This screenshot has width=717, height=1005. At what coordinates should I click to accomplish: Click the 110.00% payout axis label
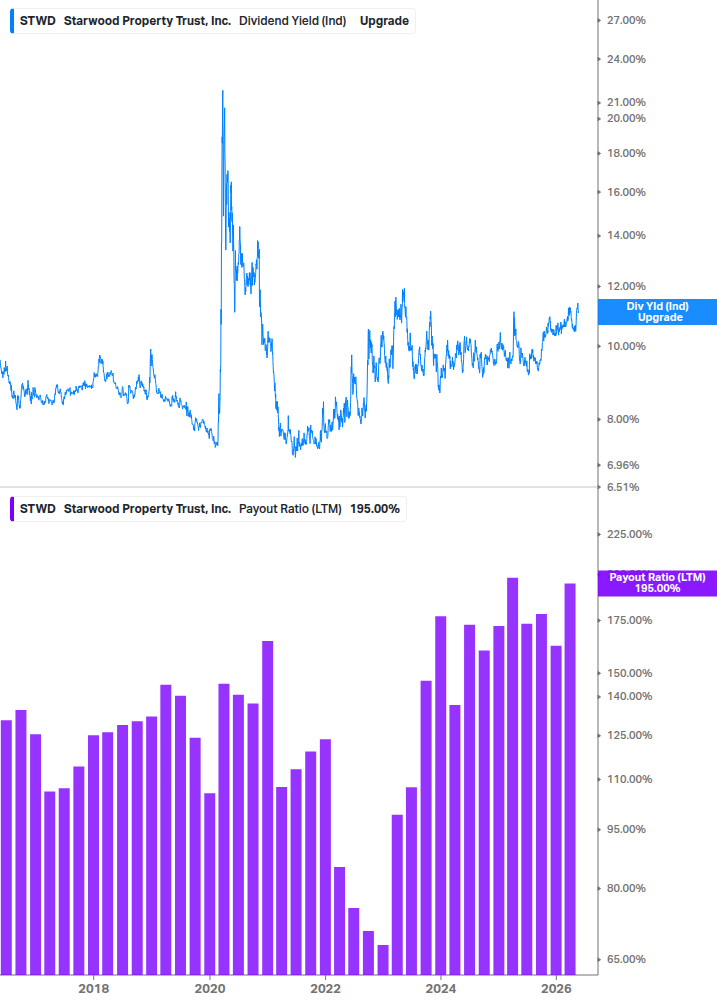coord(629,779)
